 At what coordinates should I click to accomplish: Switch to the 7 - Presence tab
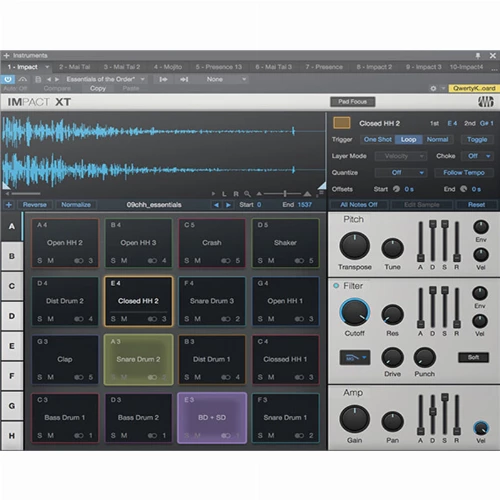click(324, 67)
